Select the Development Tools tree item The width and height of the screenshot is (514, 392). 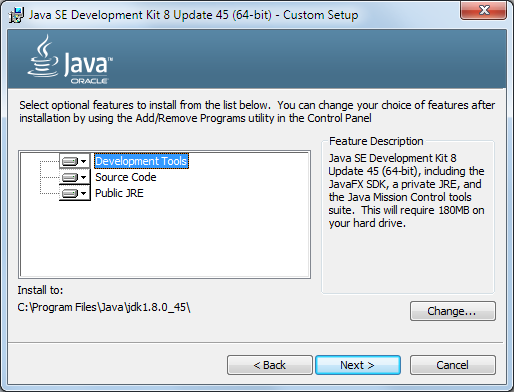141,161
